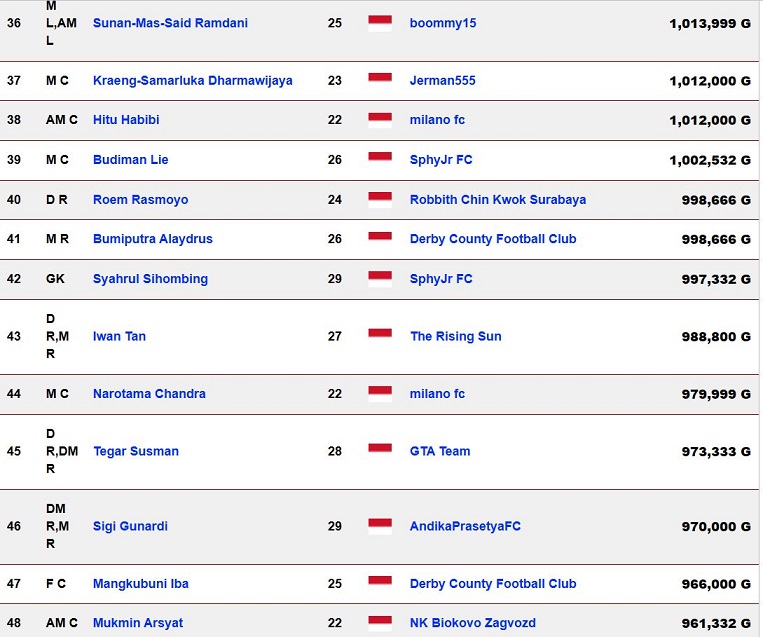Open player Sunan-Mas-Said Ramdani
The image size is (763, 637).
170,23
